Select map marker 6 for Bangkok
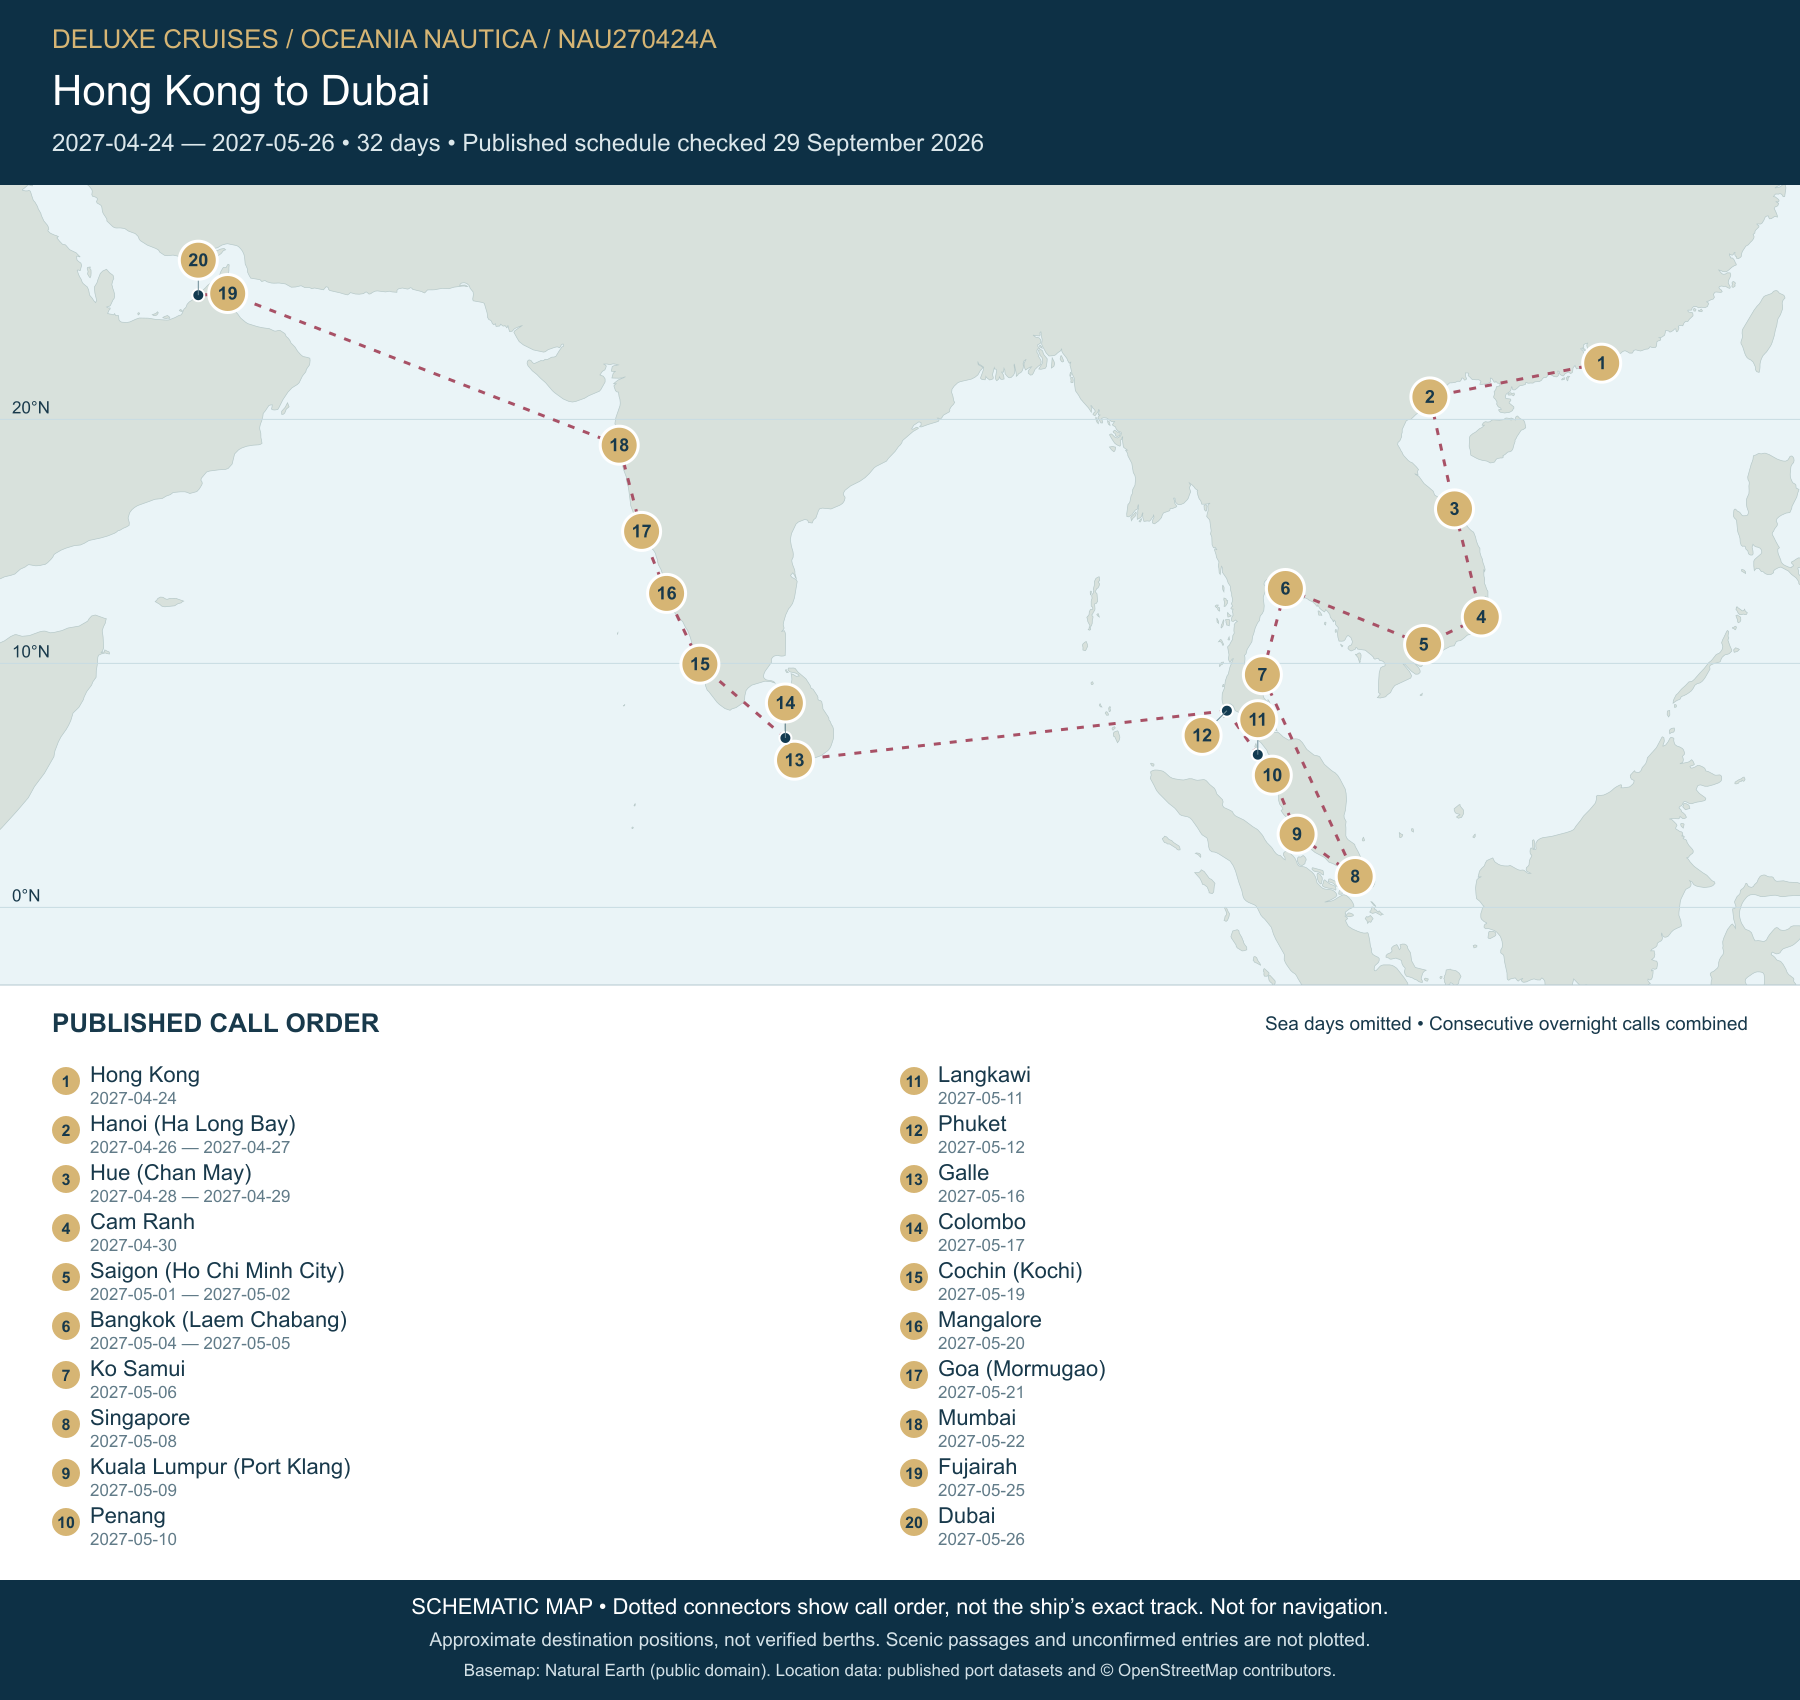 tap(1285, 589)
